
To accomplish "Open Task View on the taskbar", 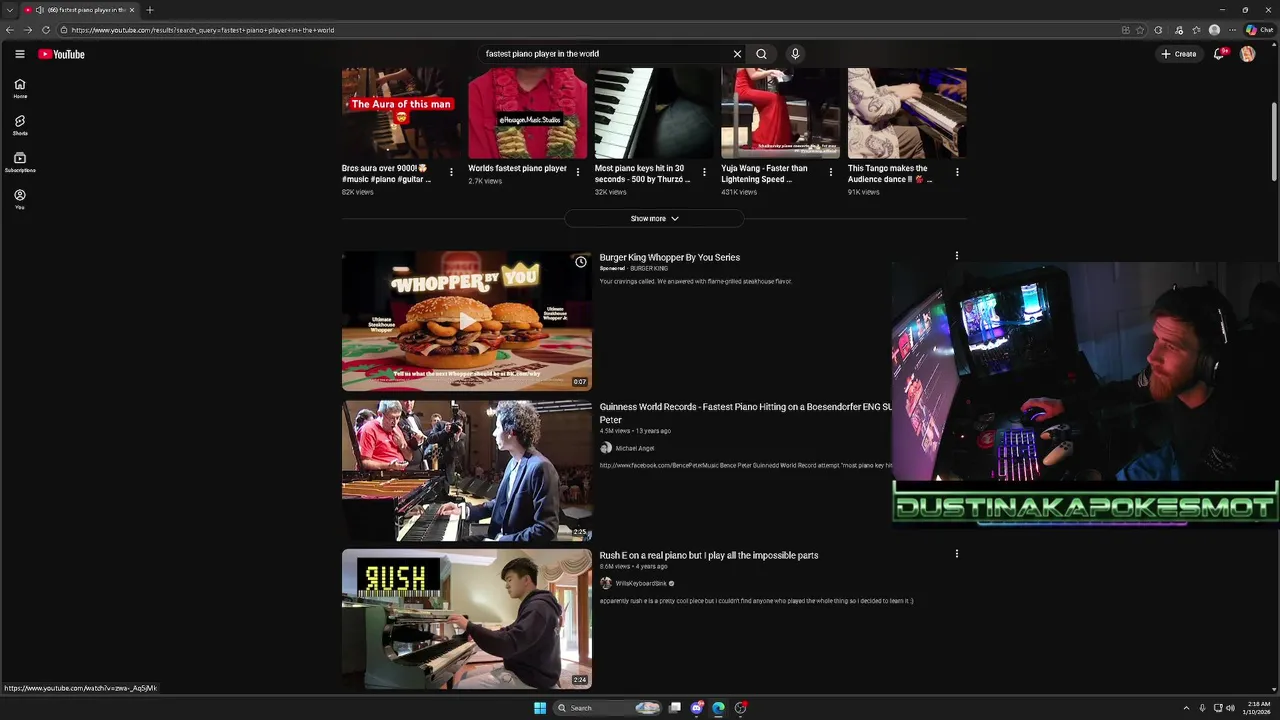I will coord(675,708).
